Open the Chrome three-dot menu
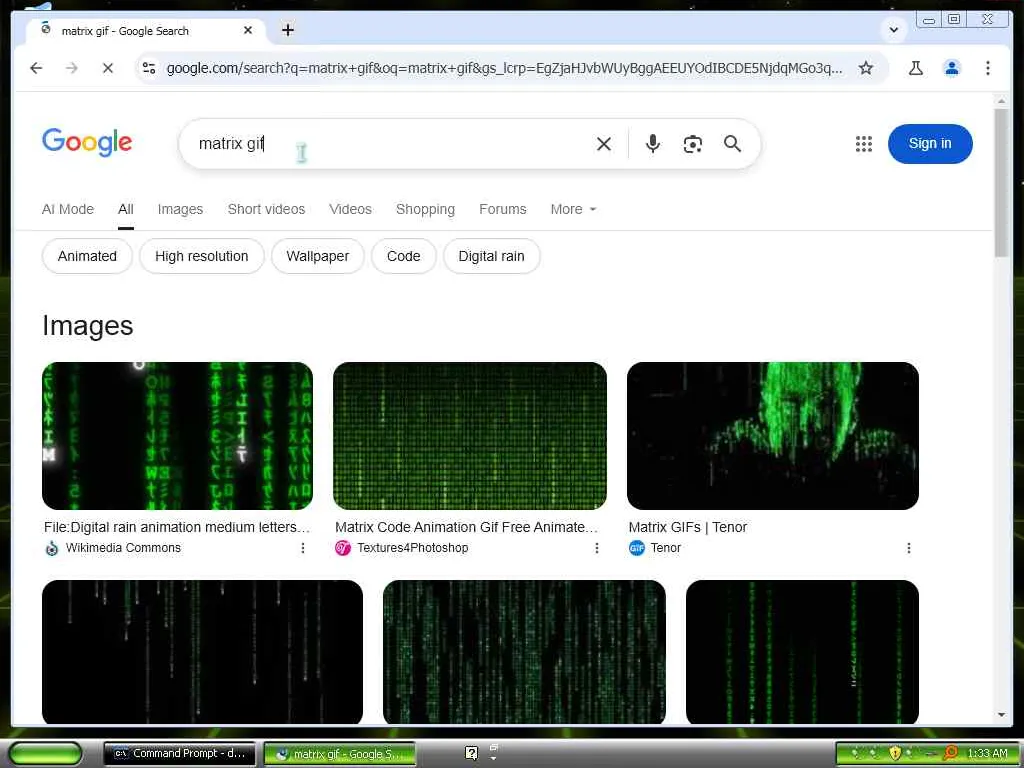 987,68
